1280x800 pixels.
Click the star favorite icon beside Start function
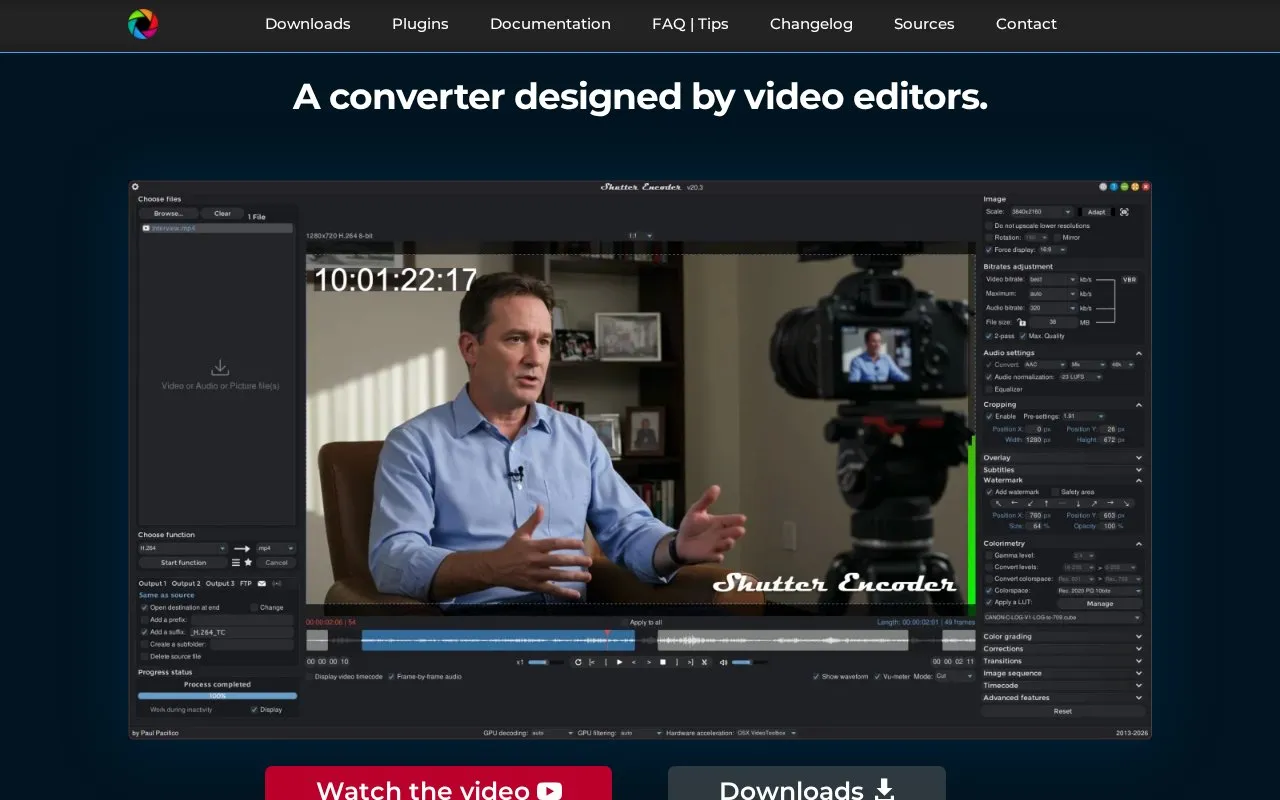click(x=248, y=562)
